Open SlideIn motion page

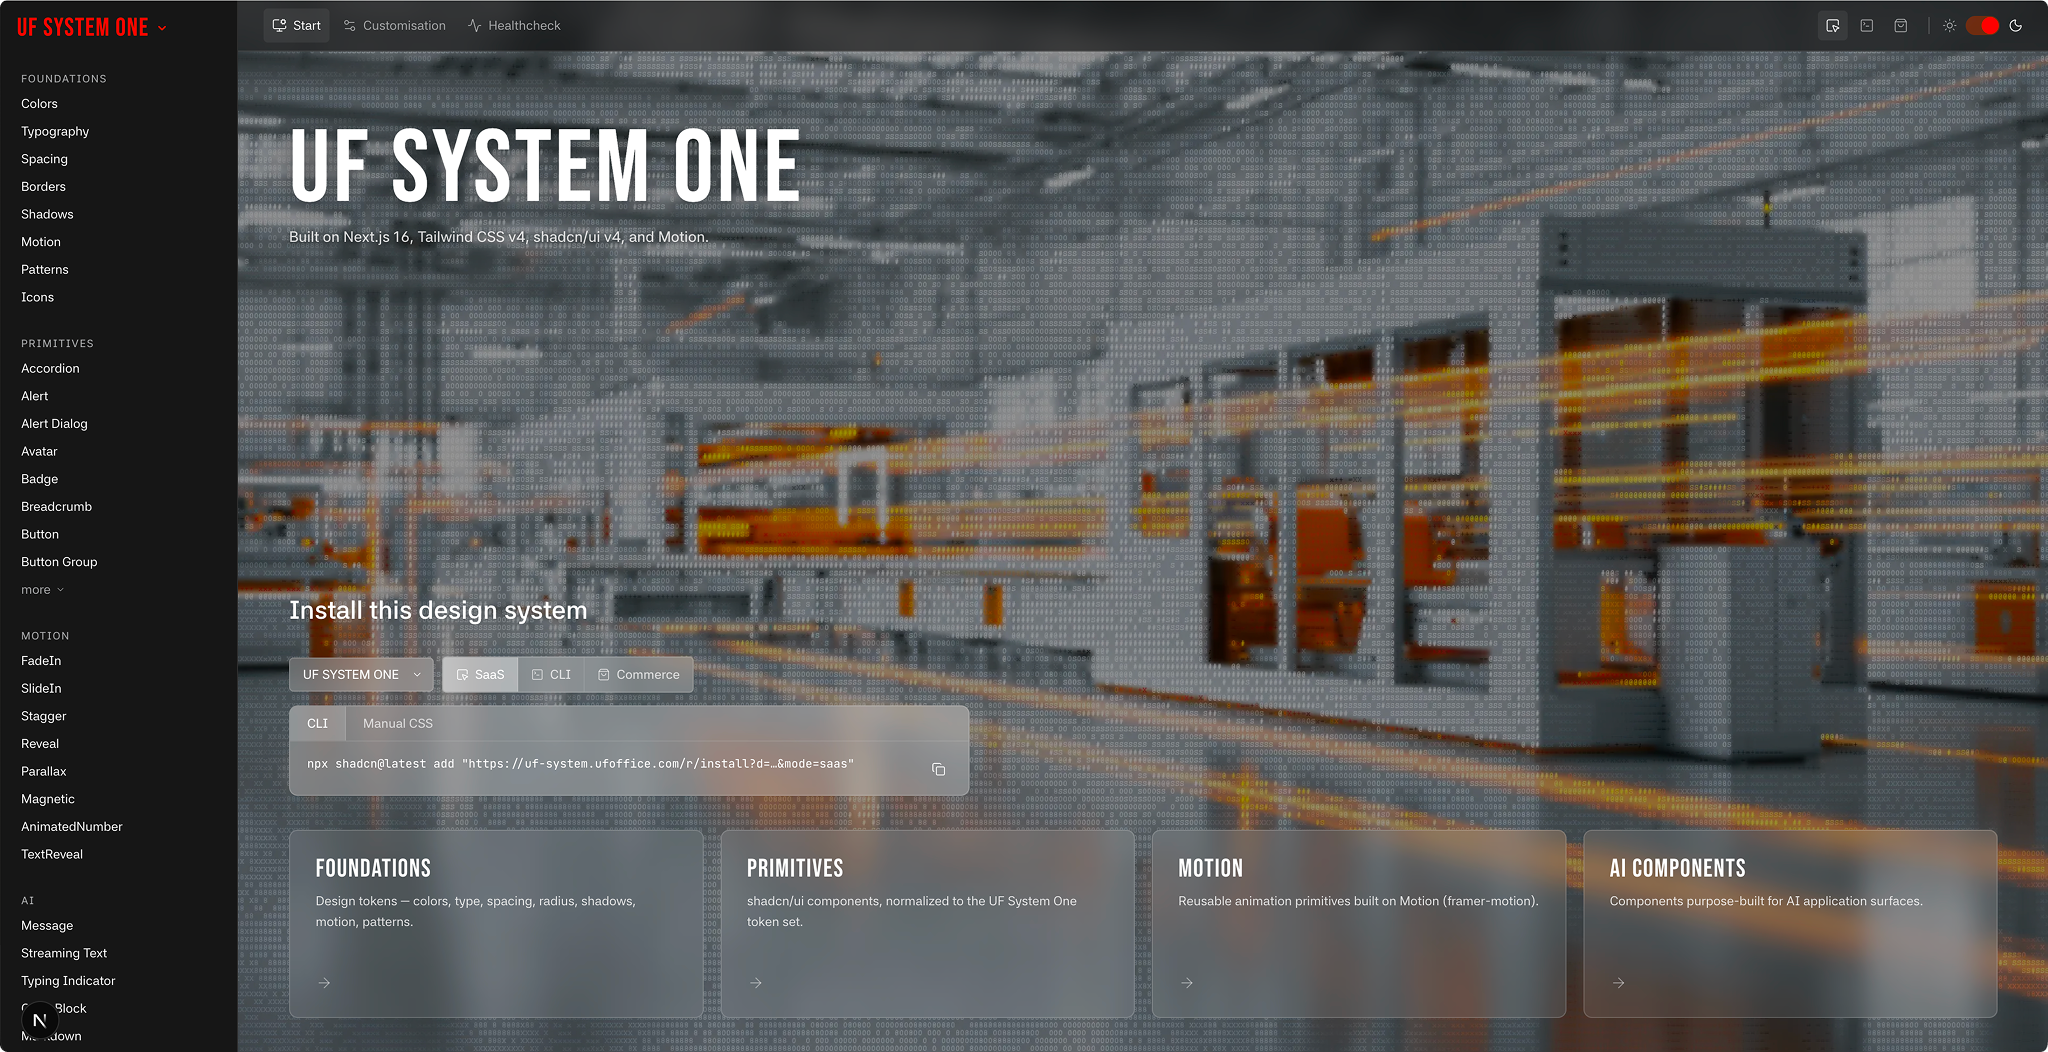[x=41, y=689]
